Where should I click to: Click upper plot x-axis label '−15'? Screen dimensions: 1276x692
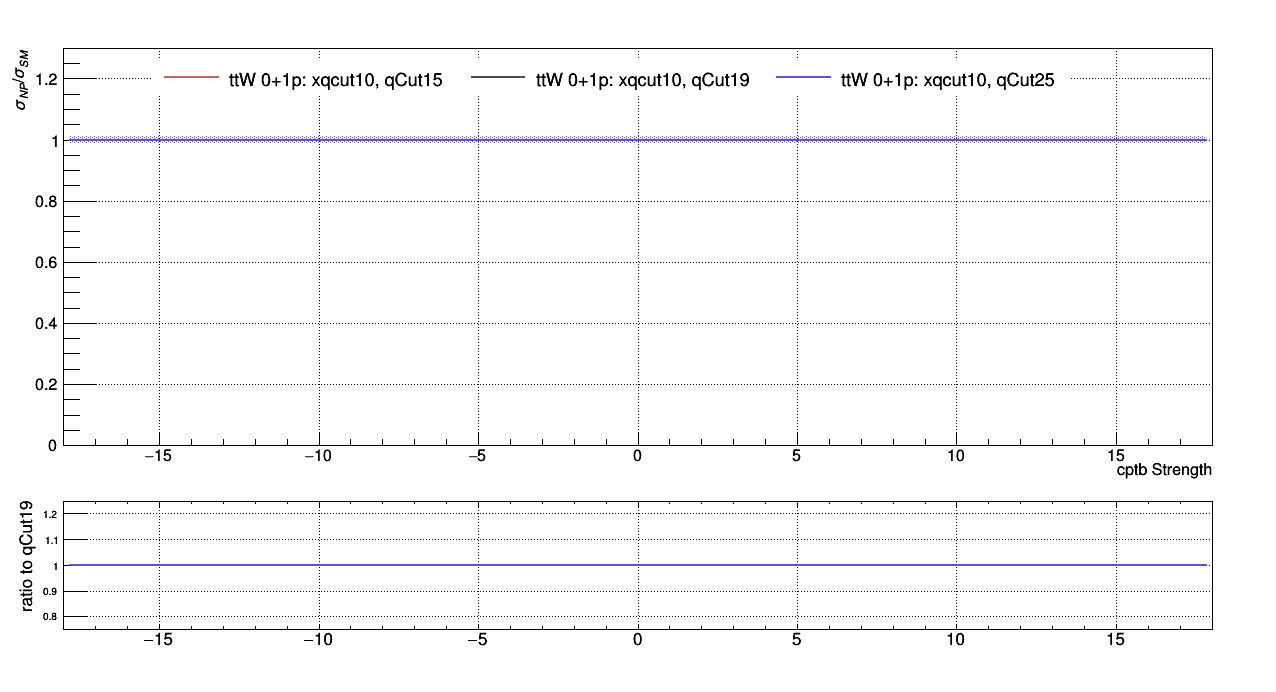click(158, 457)
